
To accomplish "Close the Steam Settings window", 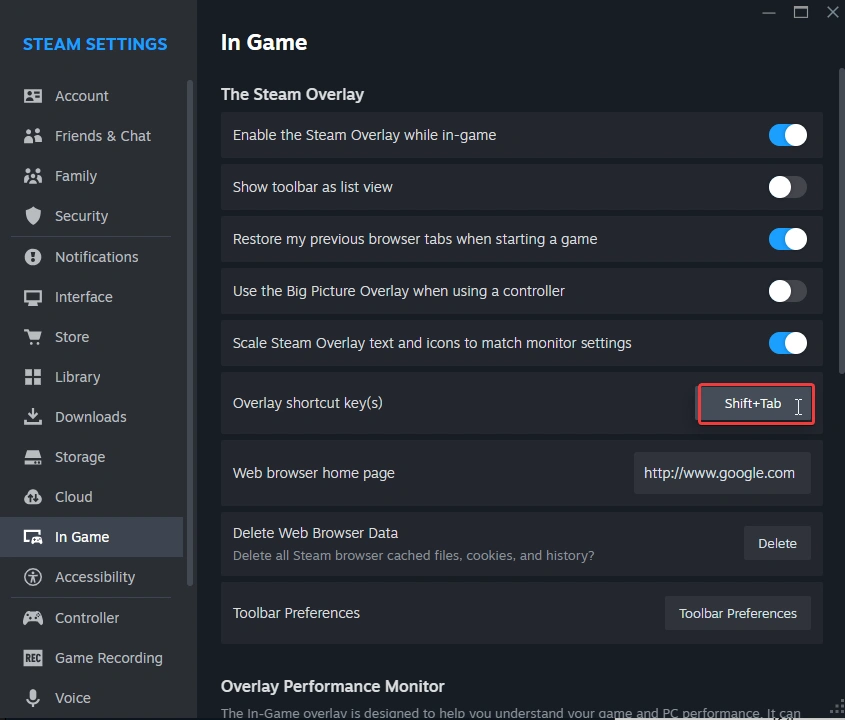I will click(x=833, y=12).
